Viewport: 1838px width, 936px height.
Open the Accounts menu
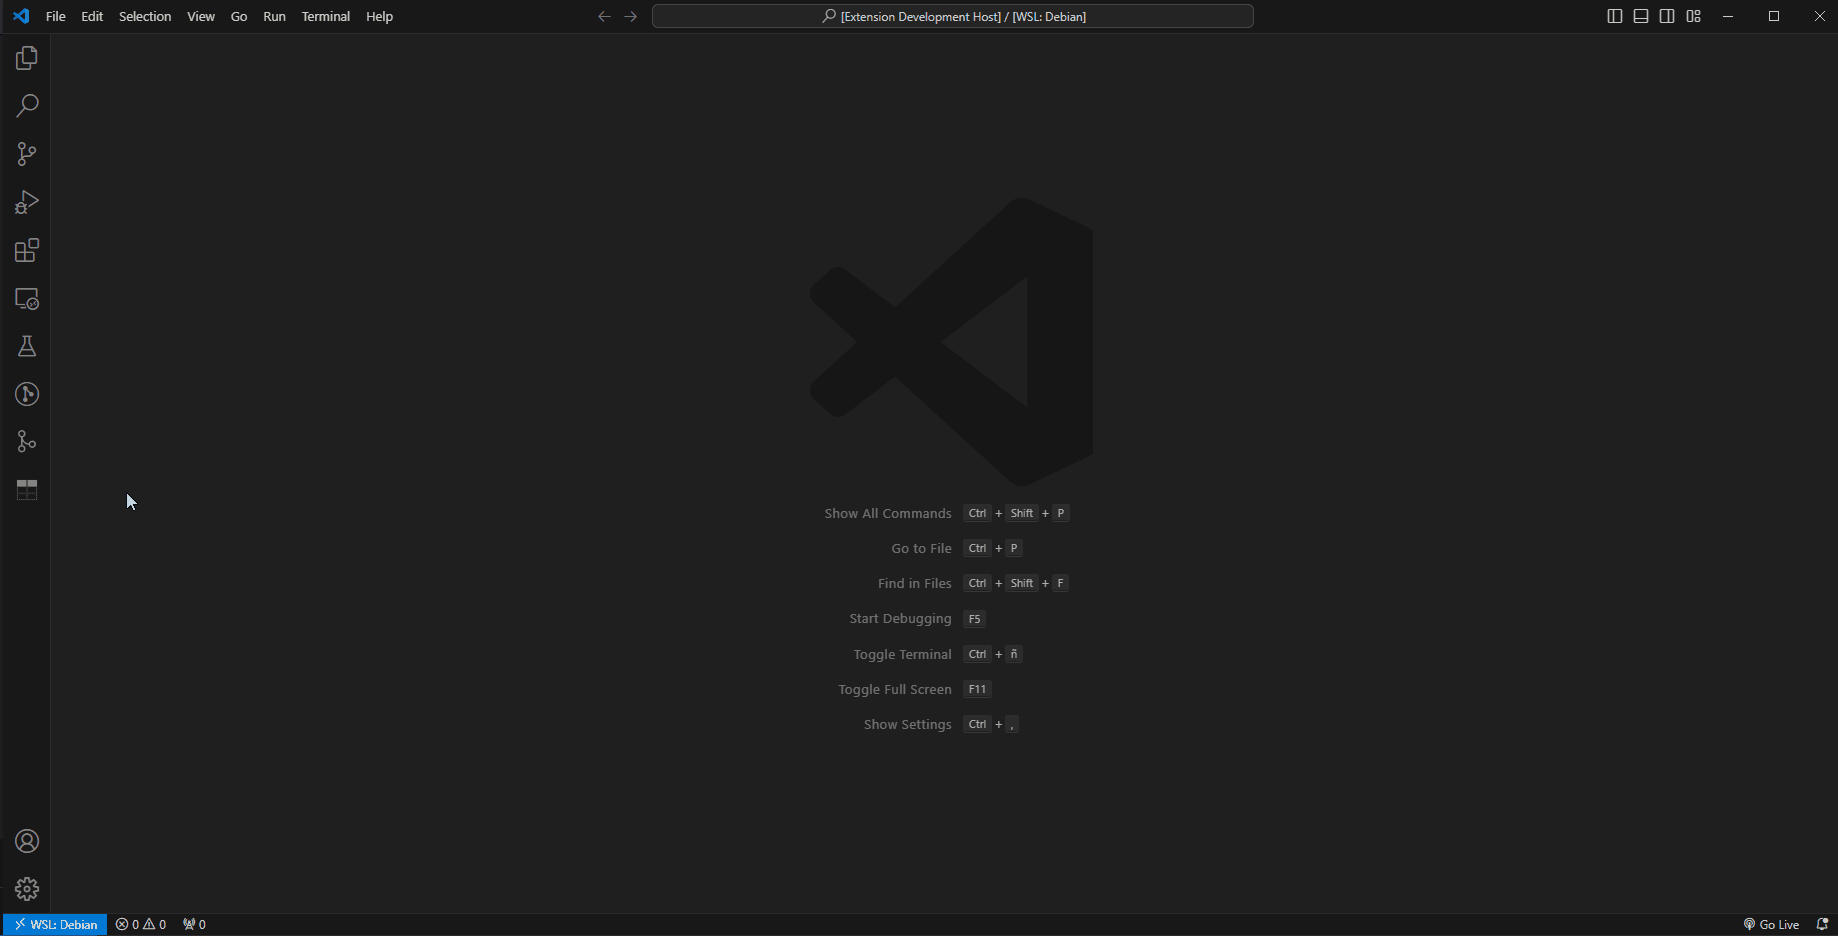(27, 841)
